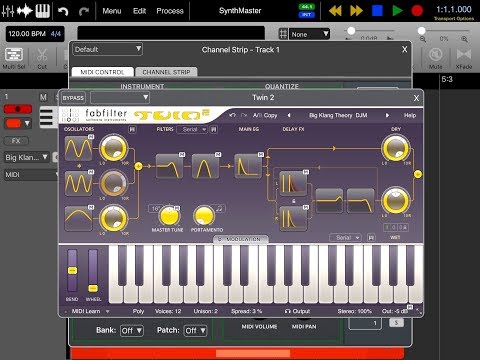Open the audio waveform editor icon
Image resolution: width=480 pixels, height=360 pixels.
click(x=25, y=11)
